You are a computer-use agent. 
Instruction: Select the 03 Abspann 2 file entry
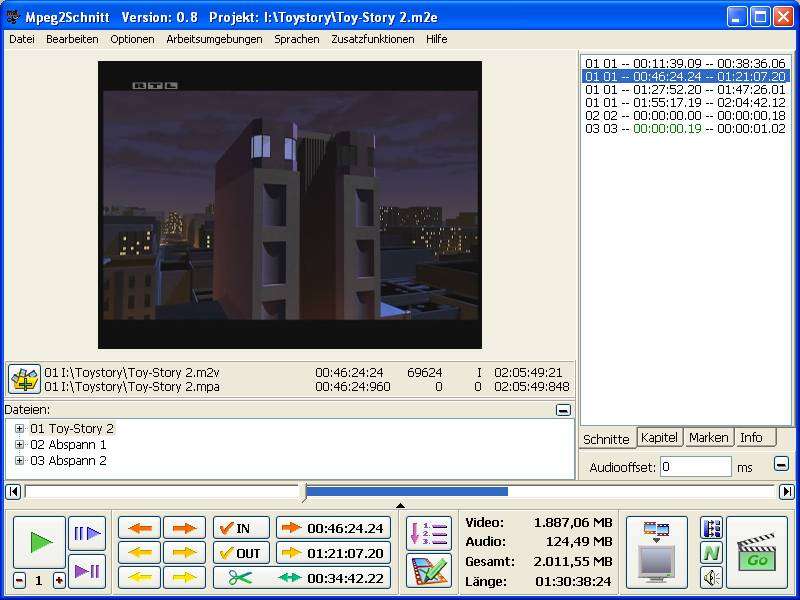(68, 460)
